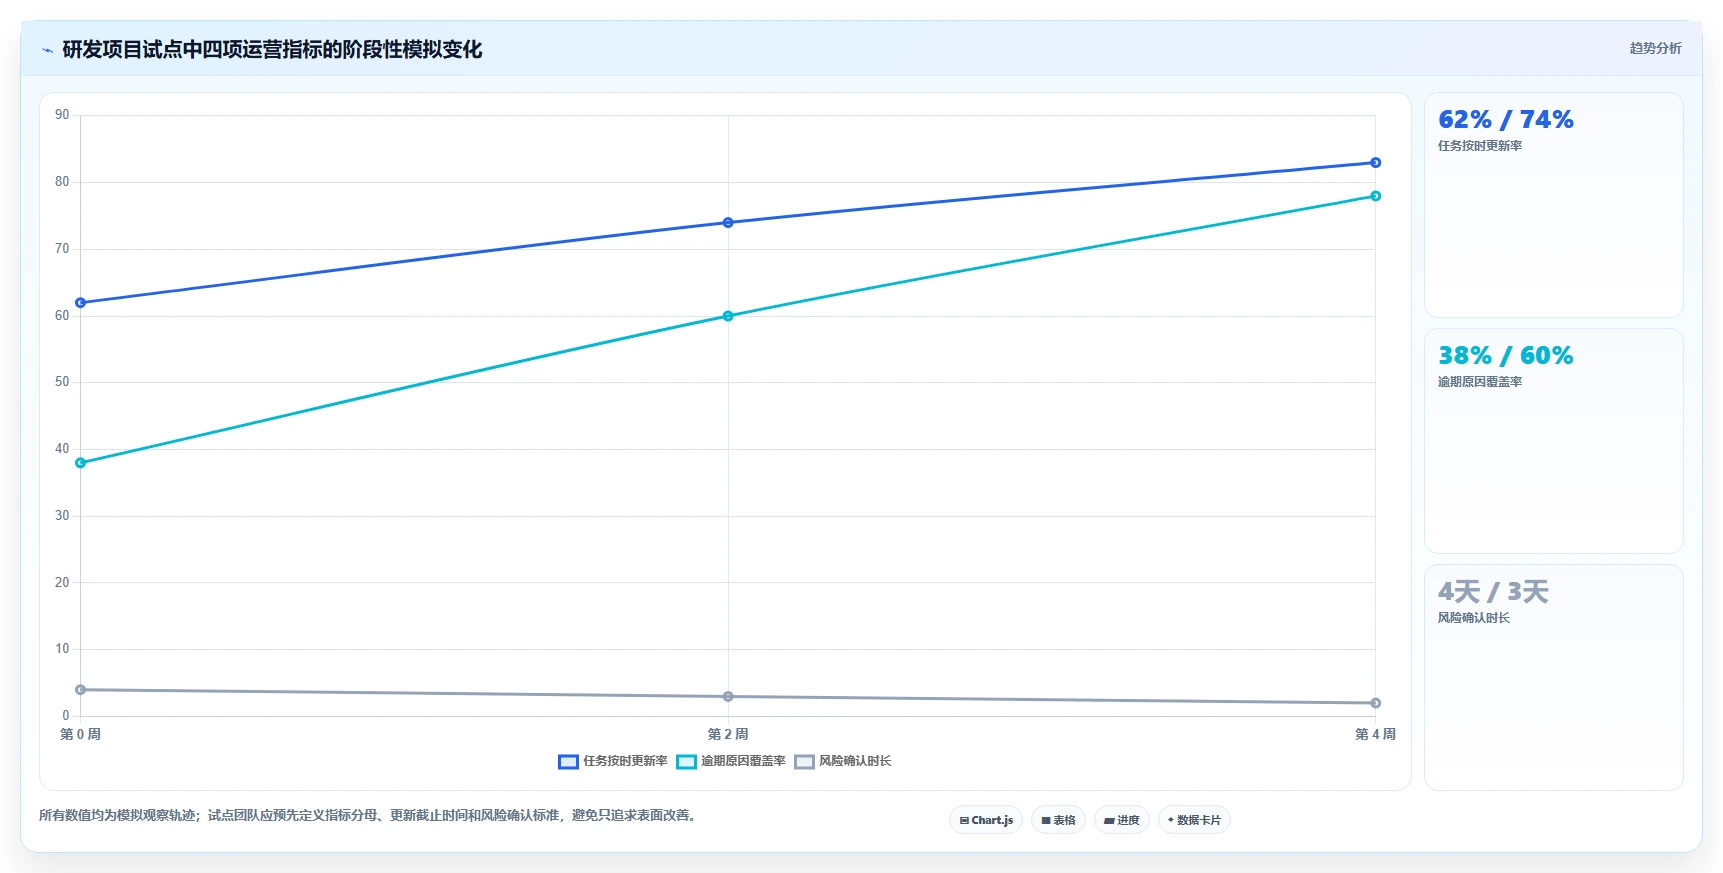Click the 62% / 74% value in the card

pyautogui.click(x=1505, y=120)
